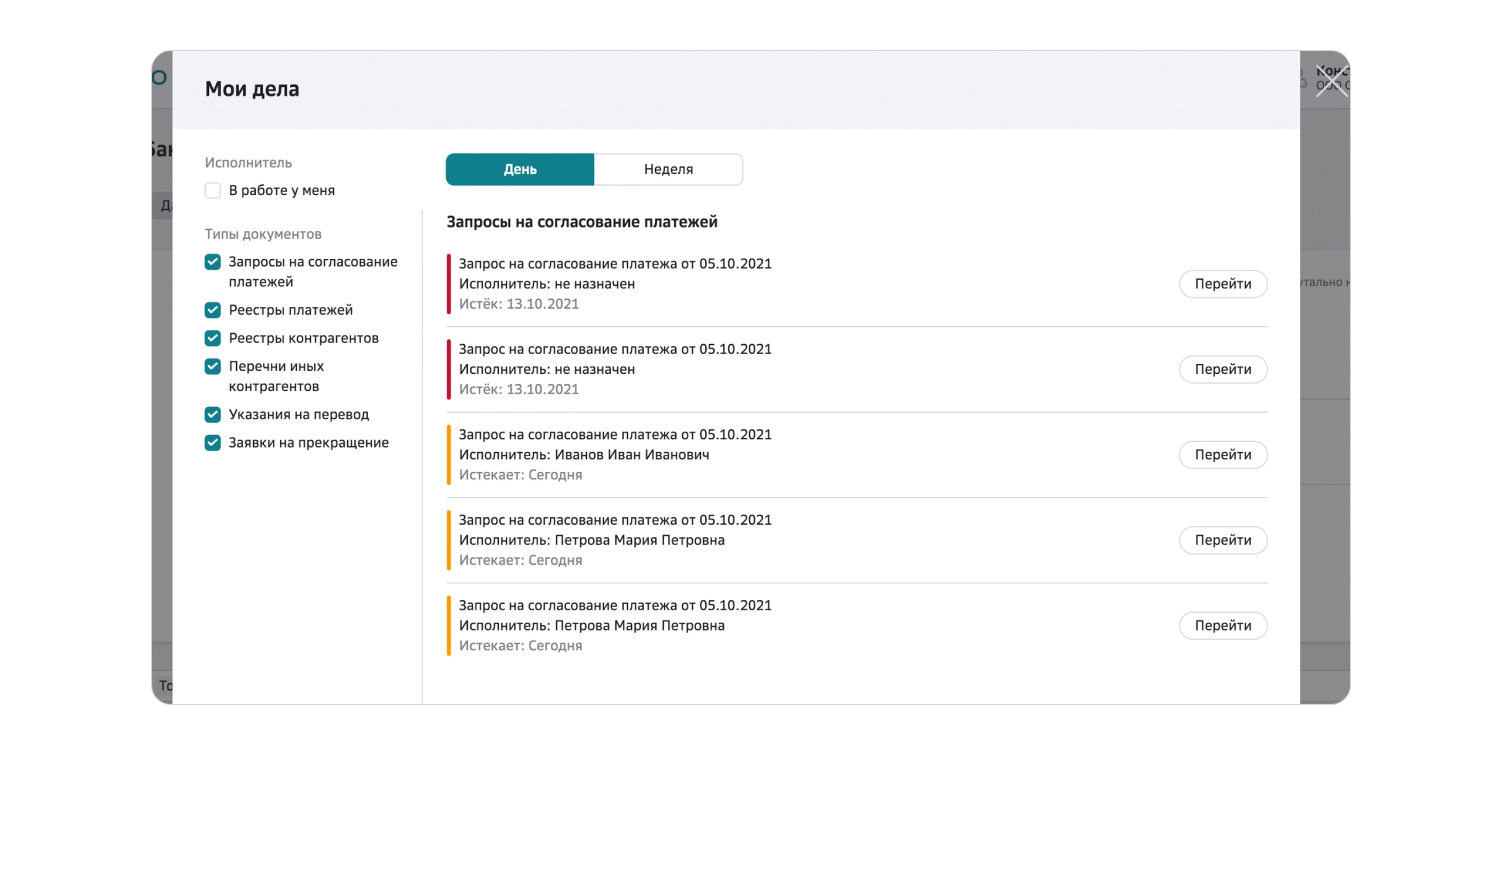Uncheck 'Заявки на прекращение' filter

pos(213,442)
